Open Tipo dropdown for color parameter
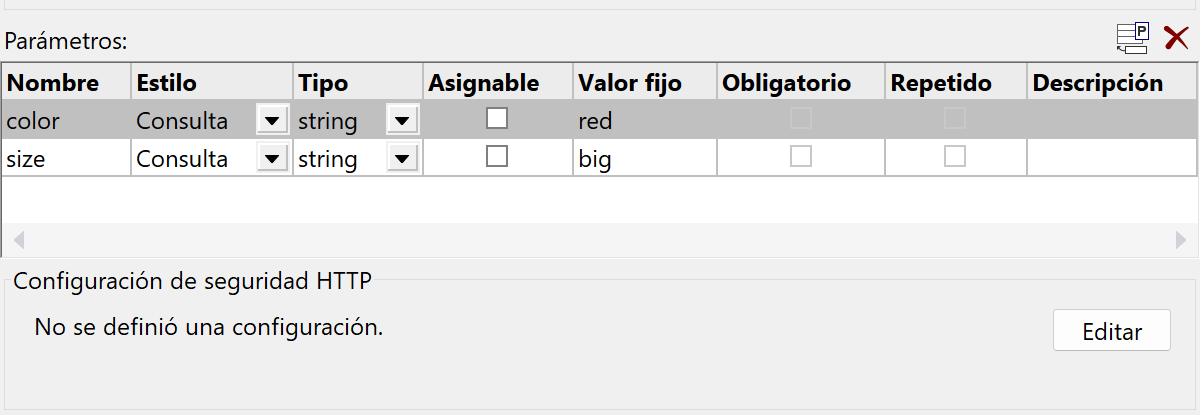 pos(402,121)
